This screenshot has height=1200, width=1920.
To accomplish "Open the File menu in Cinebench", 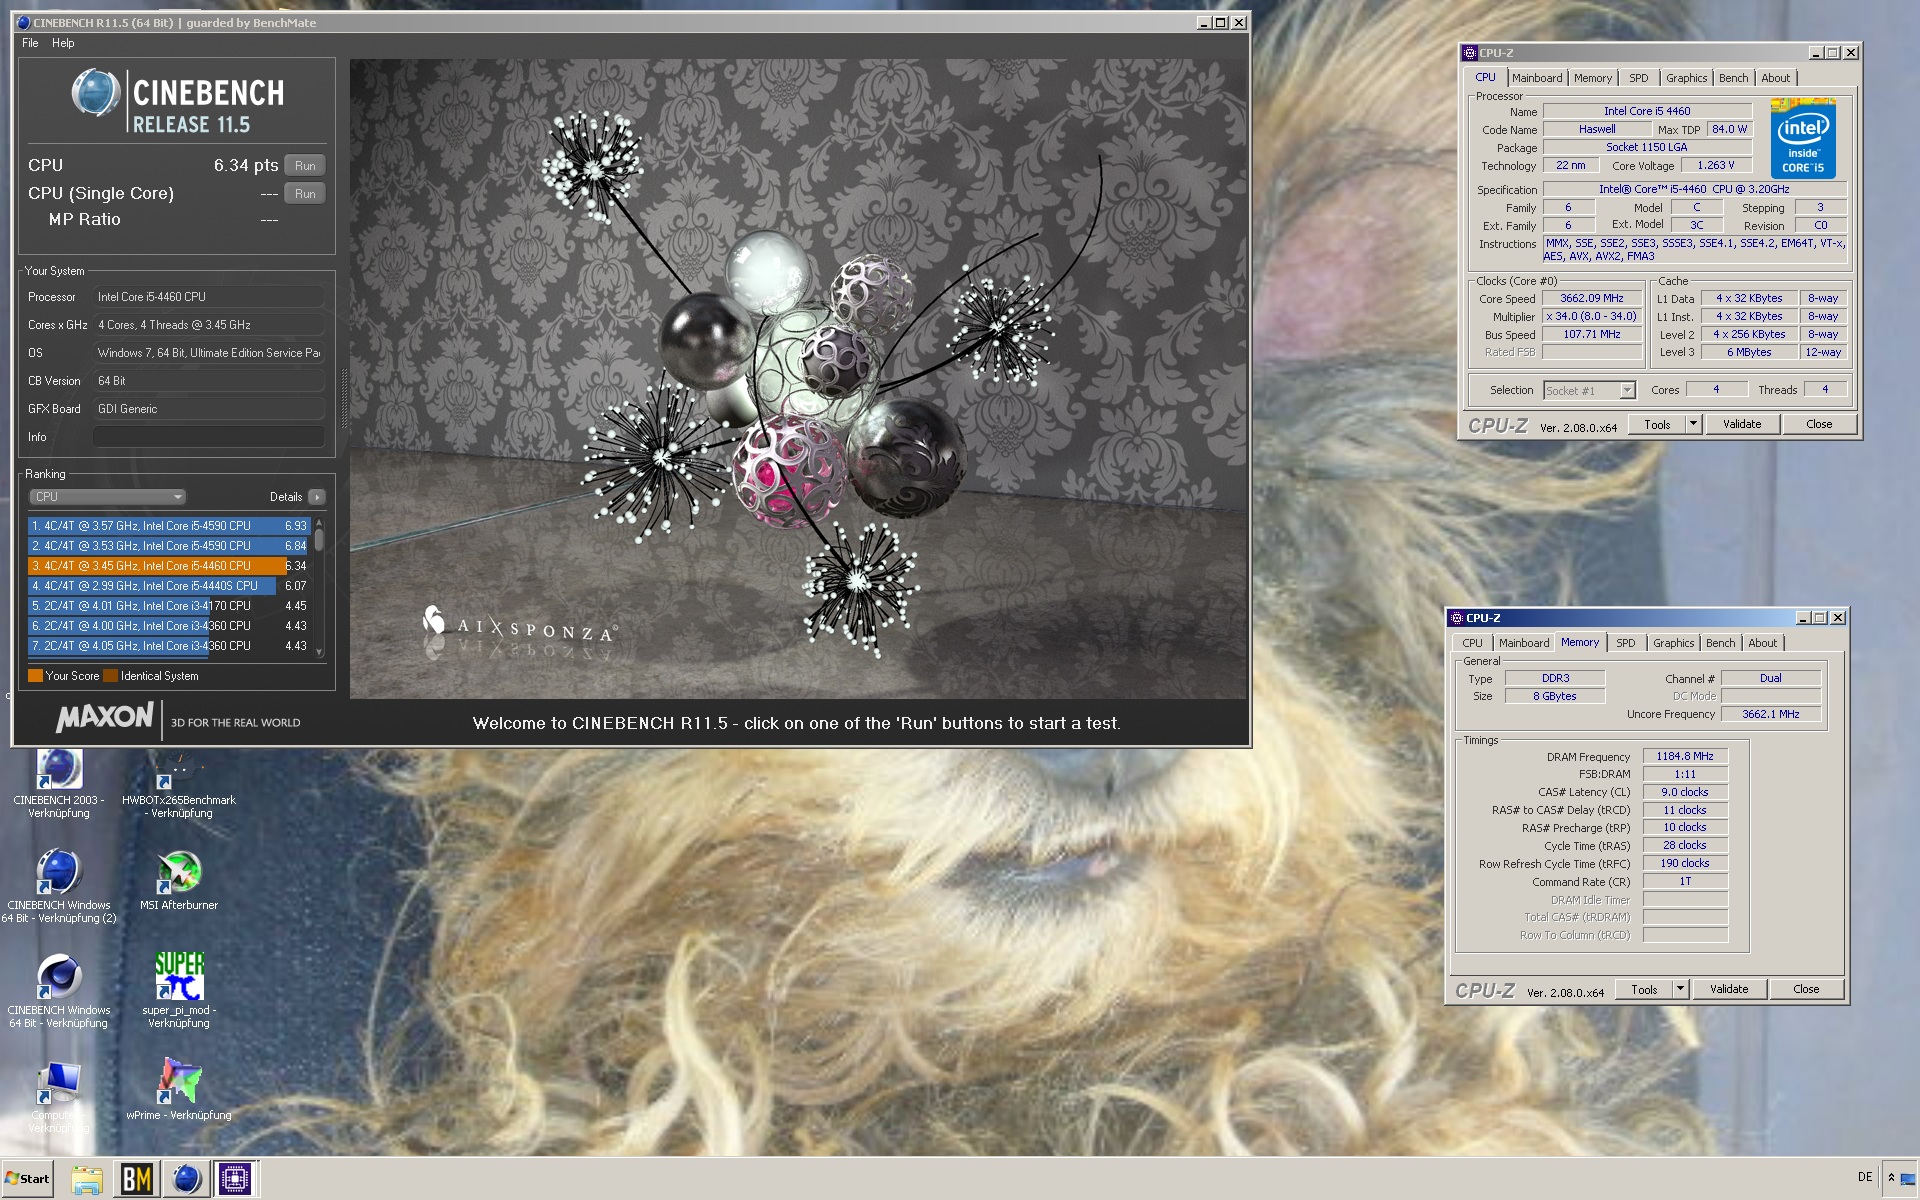I will point(30,43).
